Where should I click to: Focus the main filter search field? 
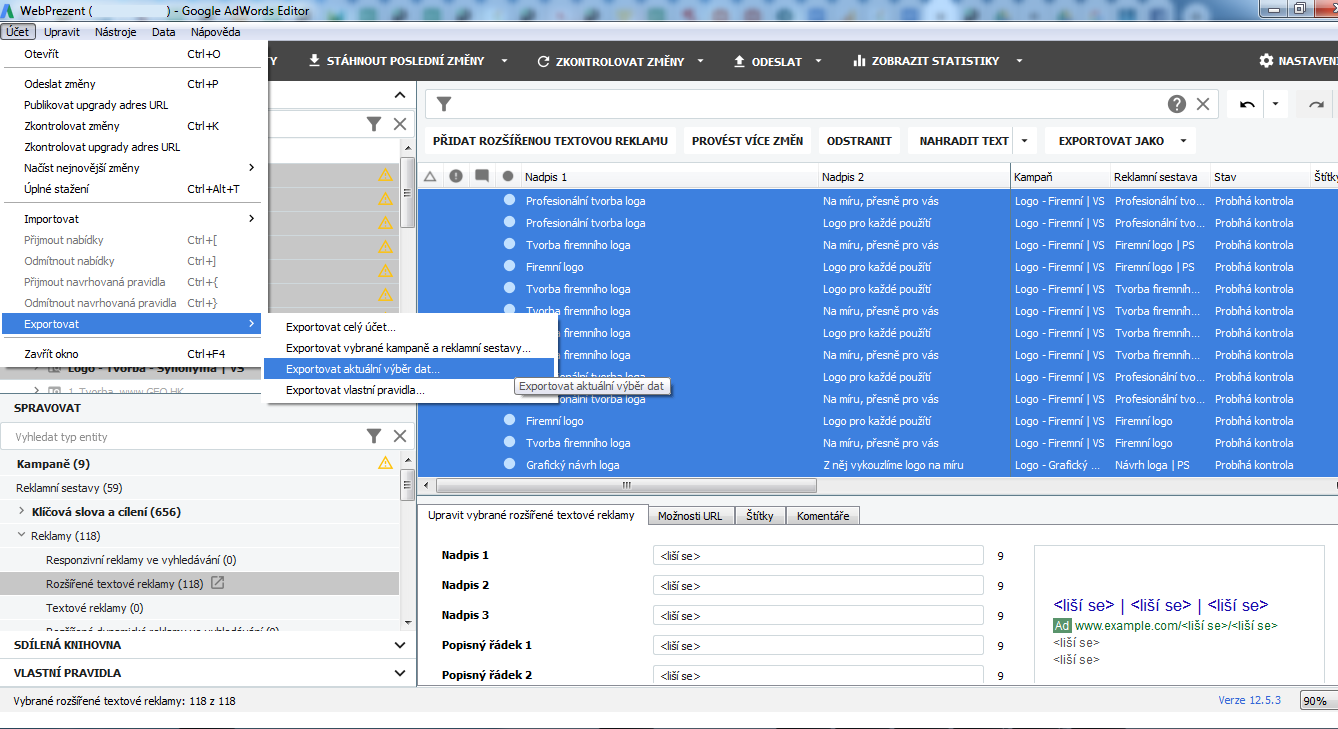coord(810,104)
